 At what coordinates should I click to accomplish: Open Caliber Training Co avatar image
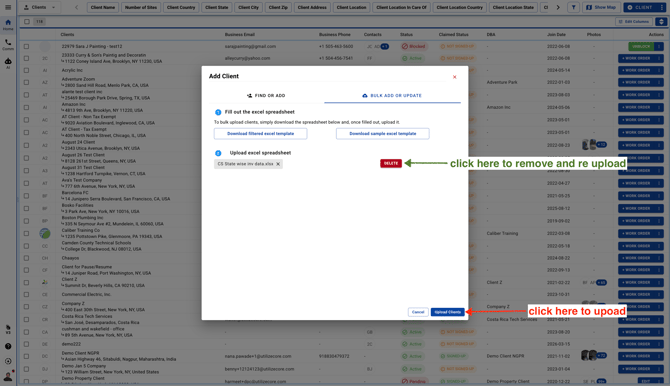tap(45, 233)
